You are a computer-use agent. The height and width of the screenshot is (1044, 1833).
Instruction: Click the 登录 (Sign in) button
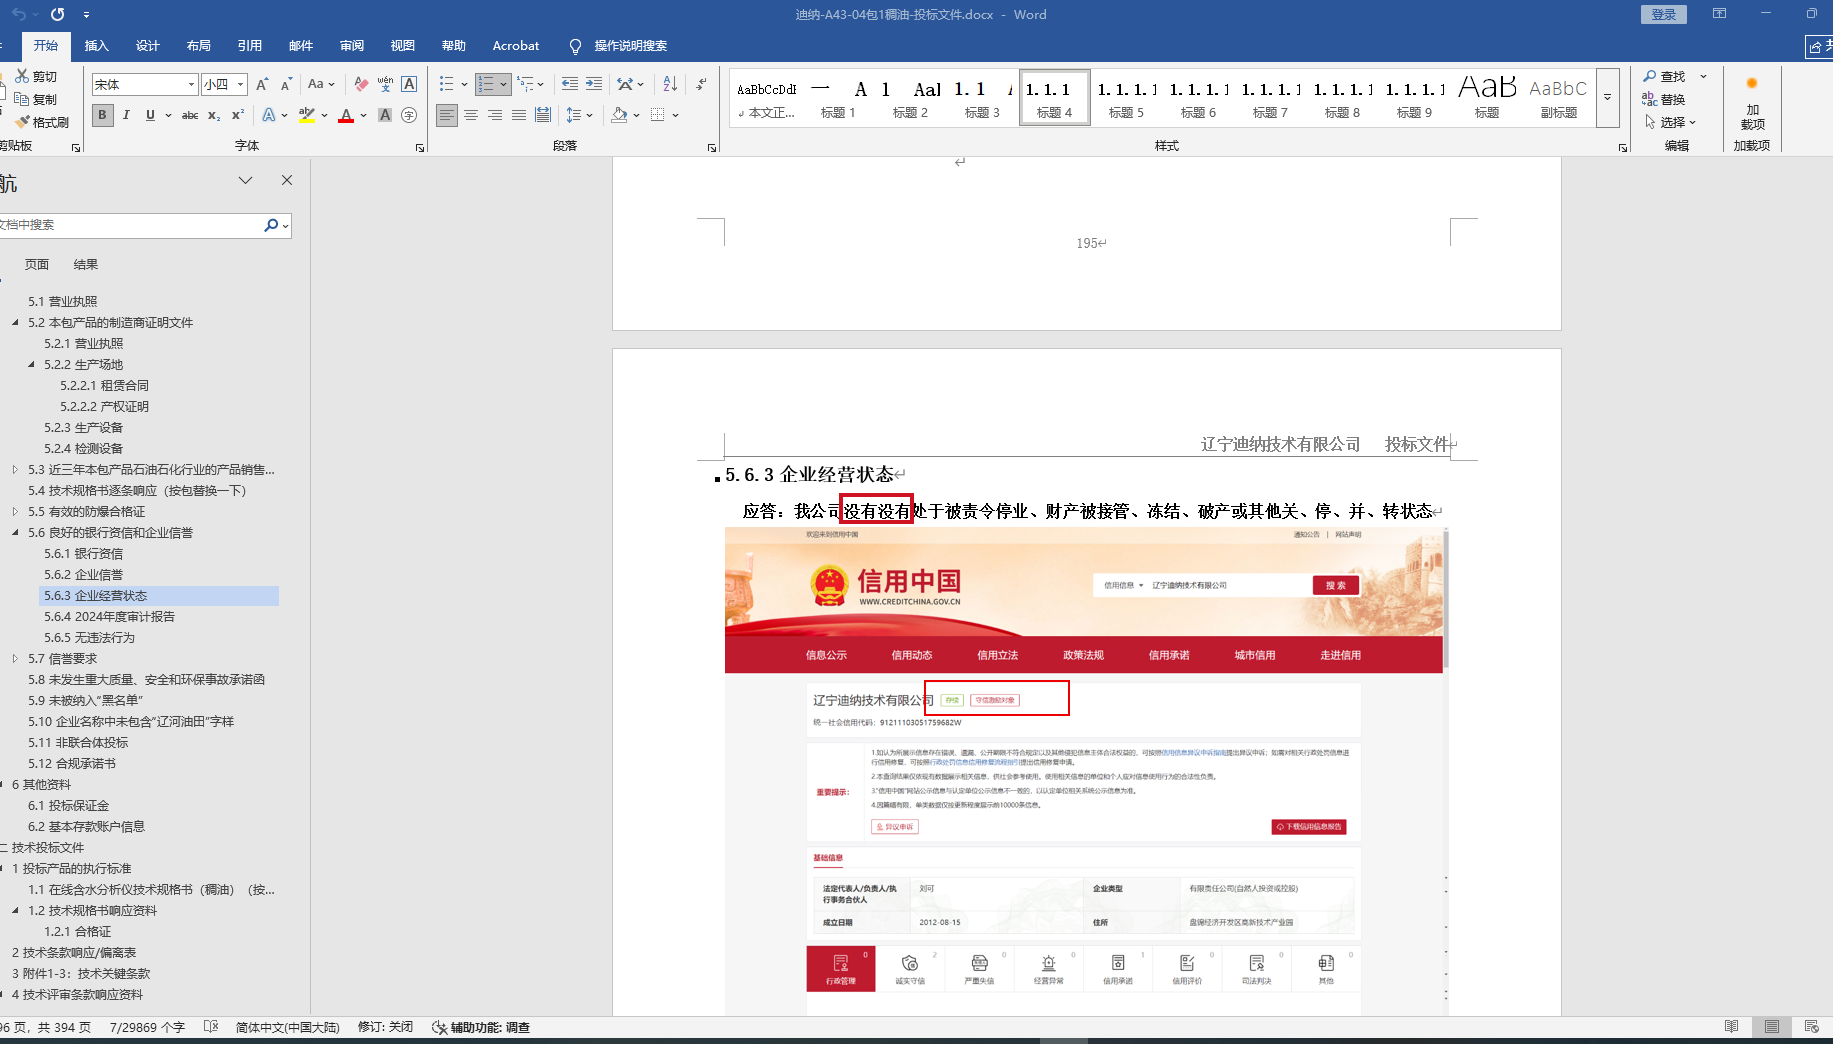[x=1664, y=15]
